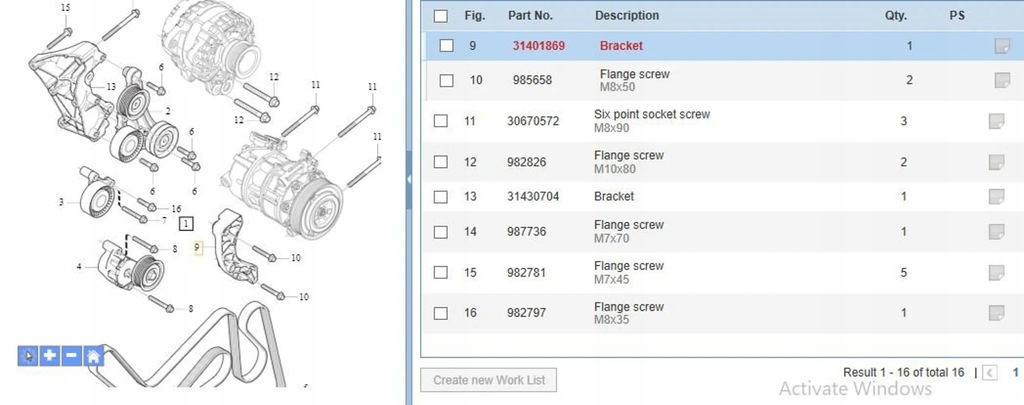Open note icon for part 982781
The height and width of the screenshot is (405, 1024).
pos(997,272)
